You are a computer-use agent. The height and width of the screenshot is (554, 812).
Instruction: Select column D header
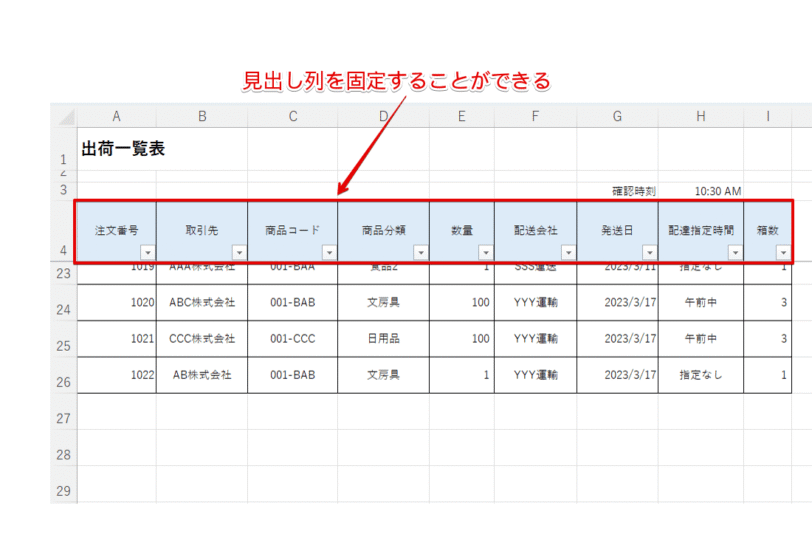pos(383,116)
